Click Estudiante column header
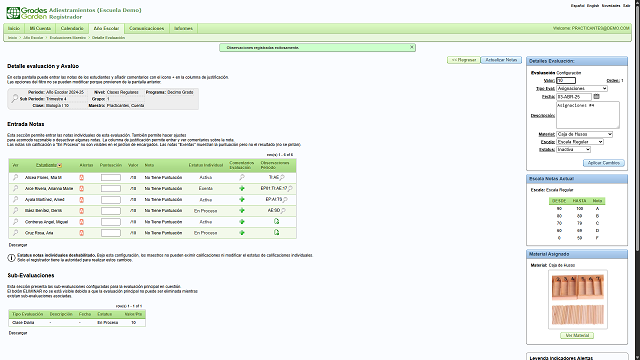Screen dimensions: 640x360 (46, 165)
